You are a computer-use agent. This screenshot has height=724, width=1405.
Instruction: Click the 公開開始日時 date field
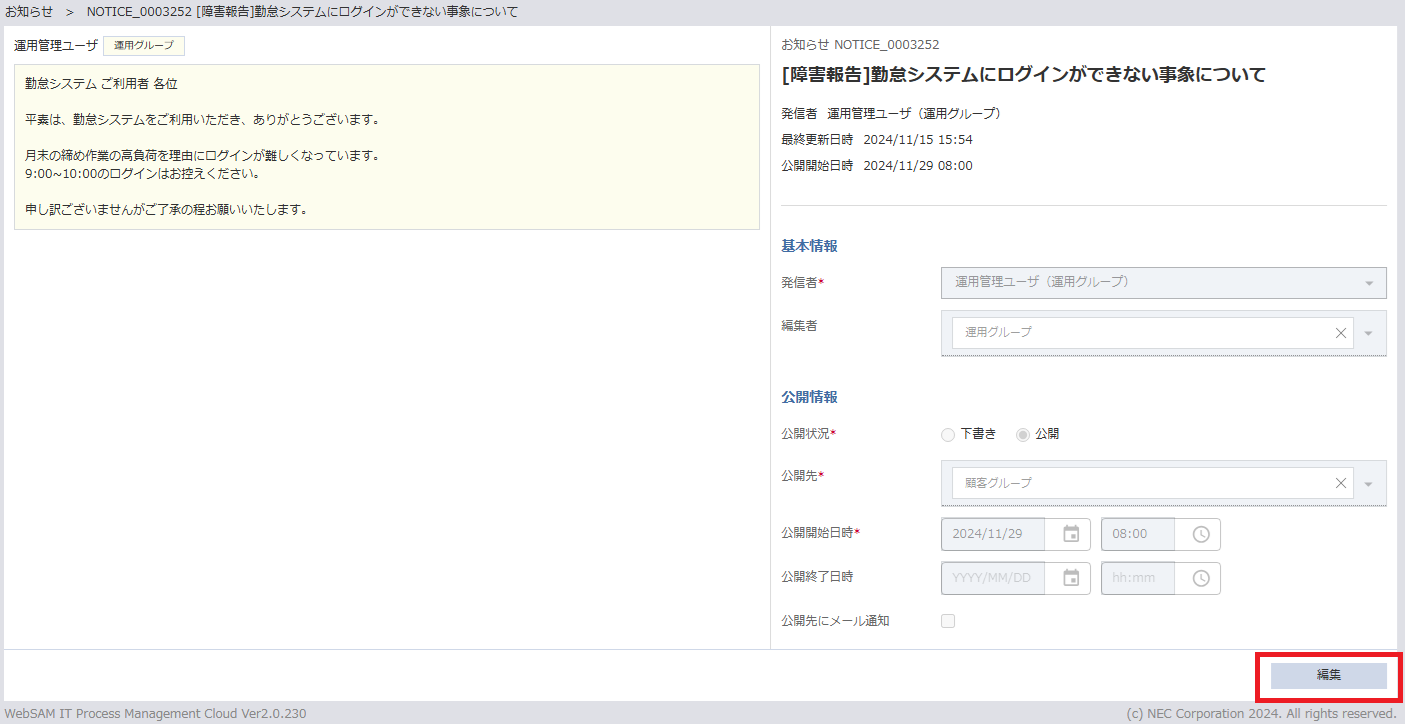[x=993, y=534]
